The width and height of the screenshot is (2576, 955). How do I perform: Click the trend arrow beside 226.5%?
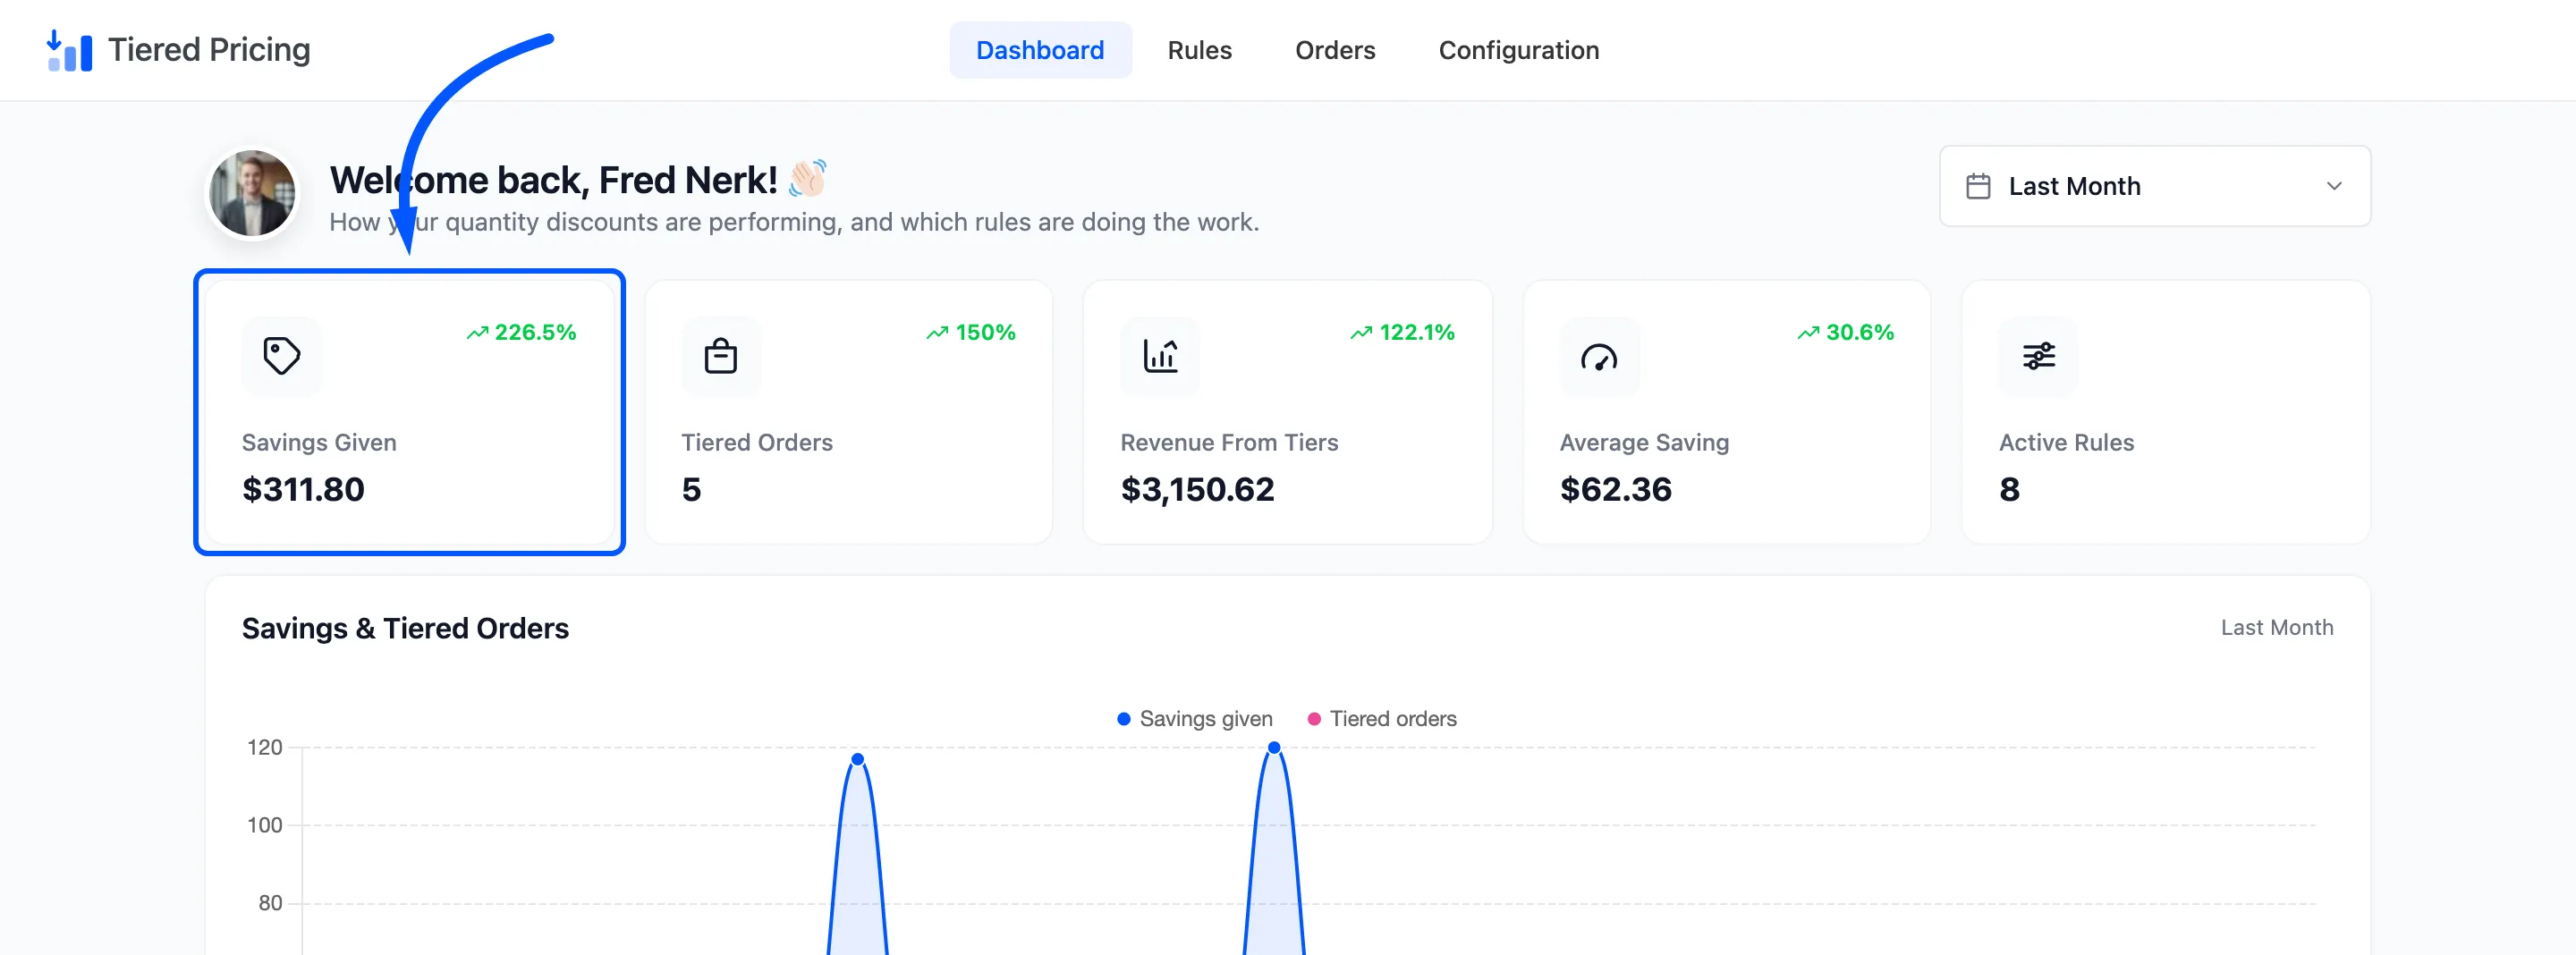478,333
